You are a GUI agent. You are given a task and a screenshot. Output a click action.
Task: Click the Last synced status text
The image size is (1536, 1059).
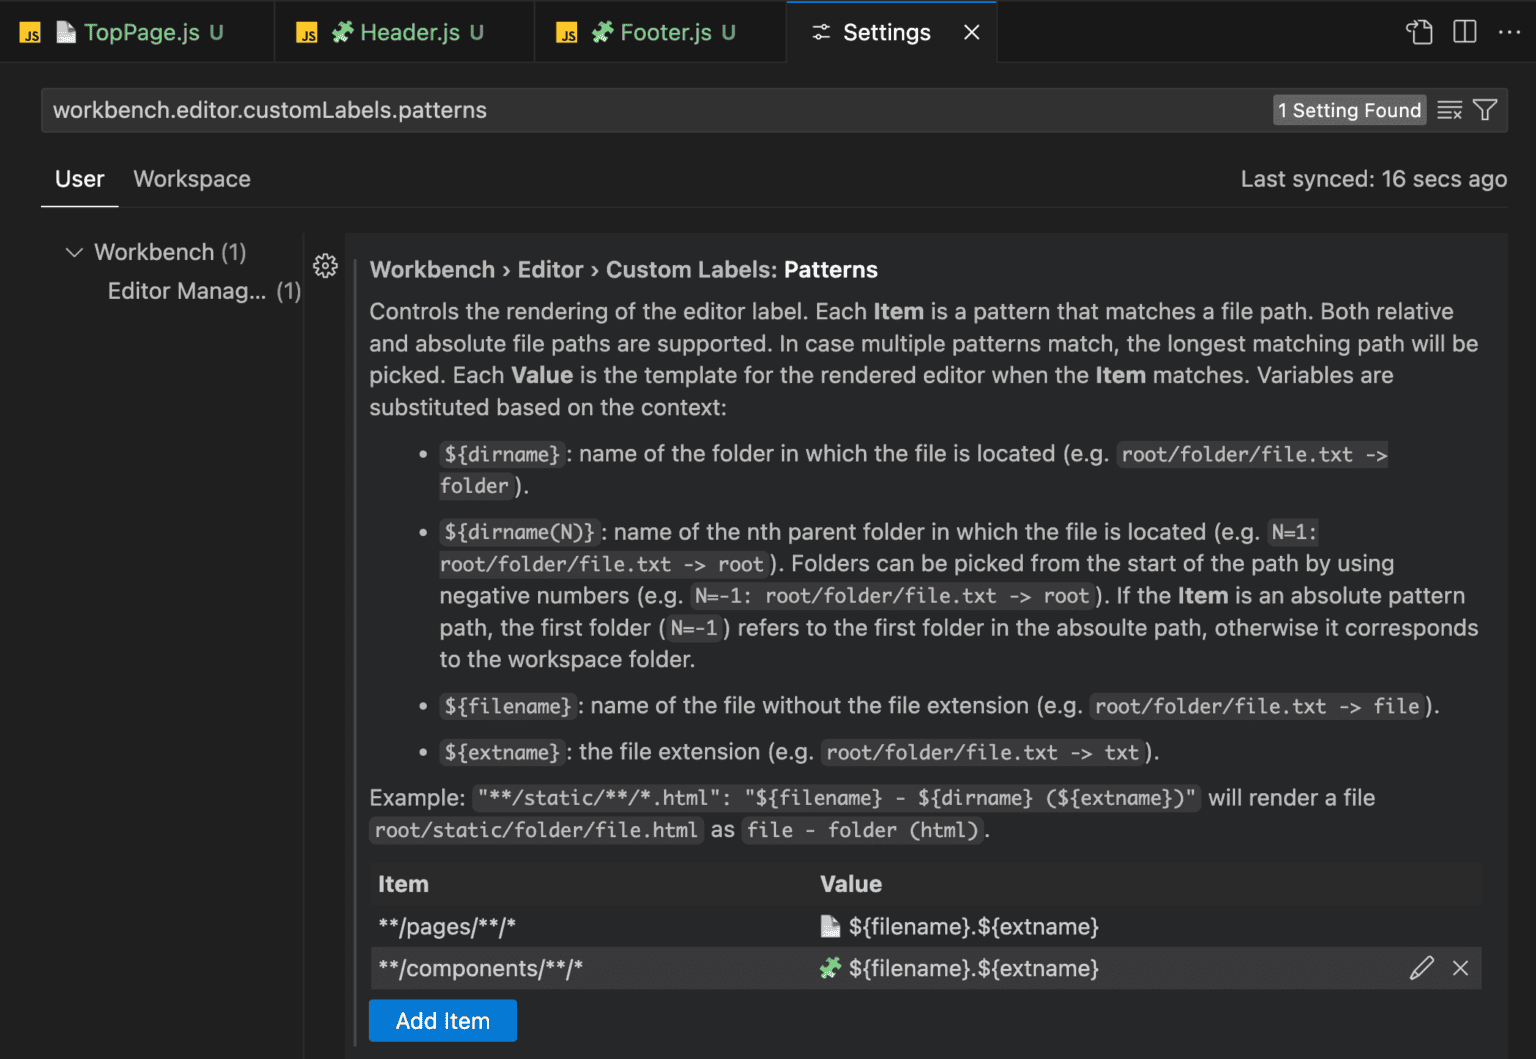click(x=1373, y=179)
